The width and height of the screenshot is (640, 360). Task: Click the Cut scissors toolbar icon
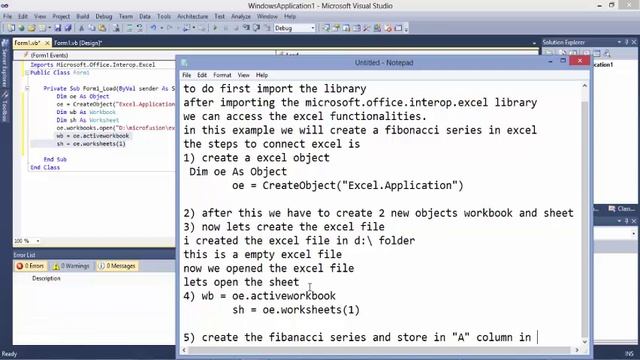click(81, 28)
